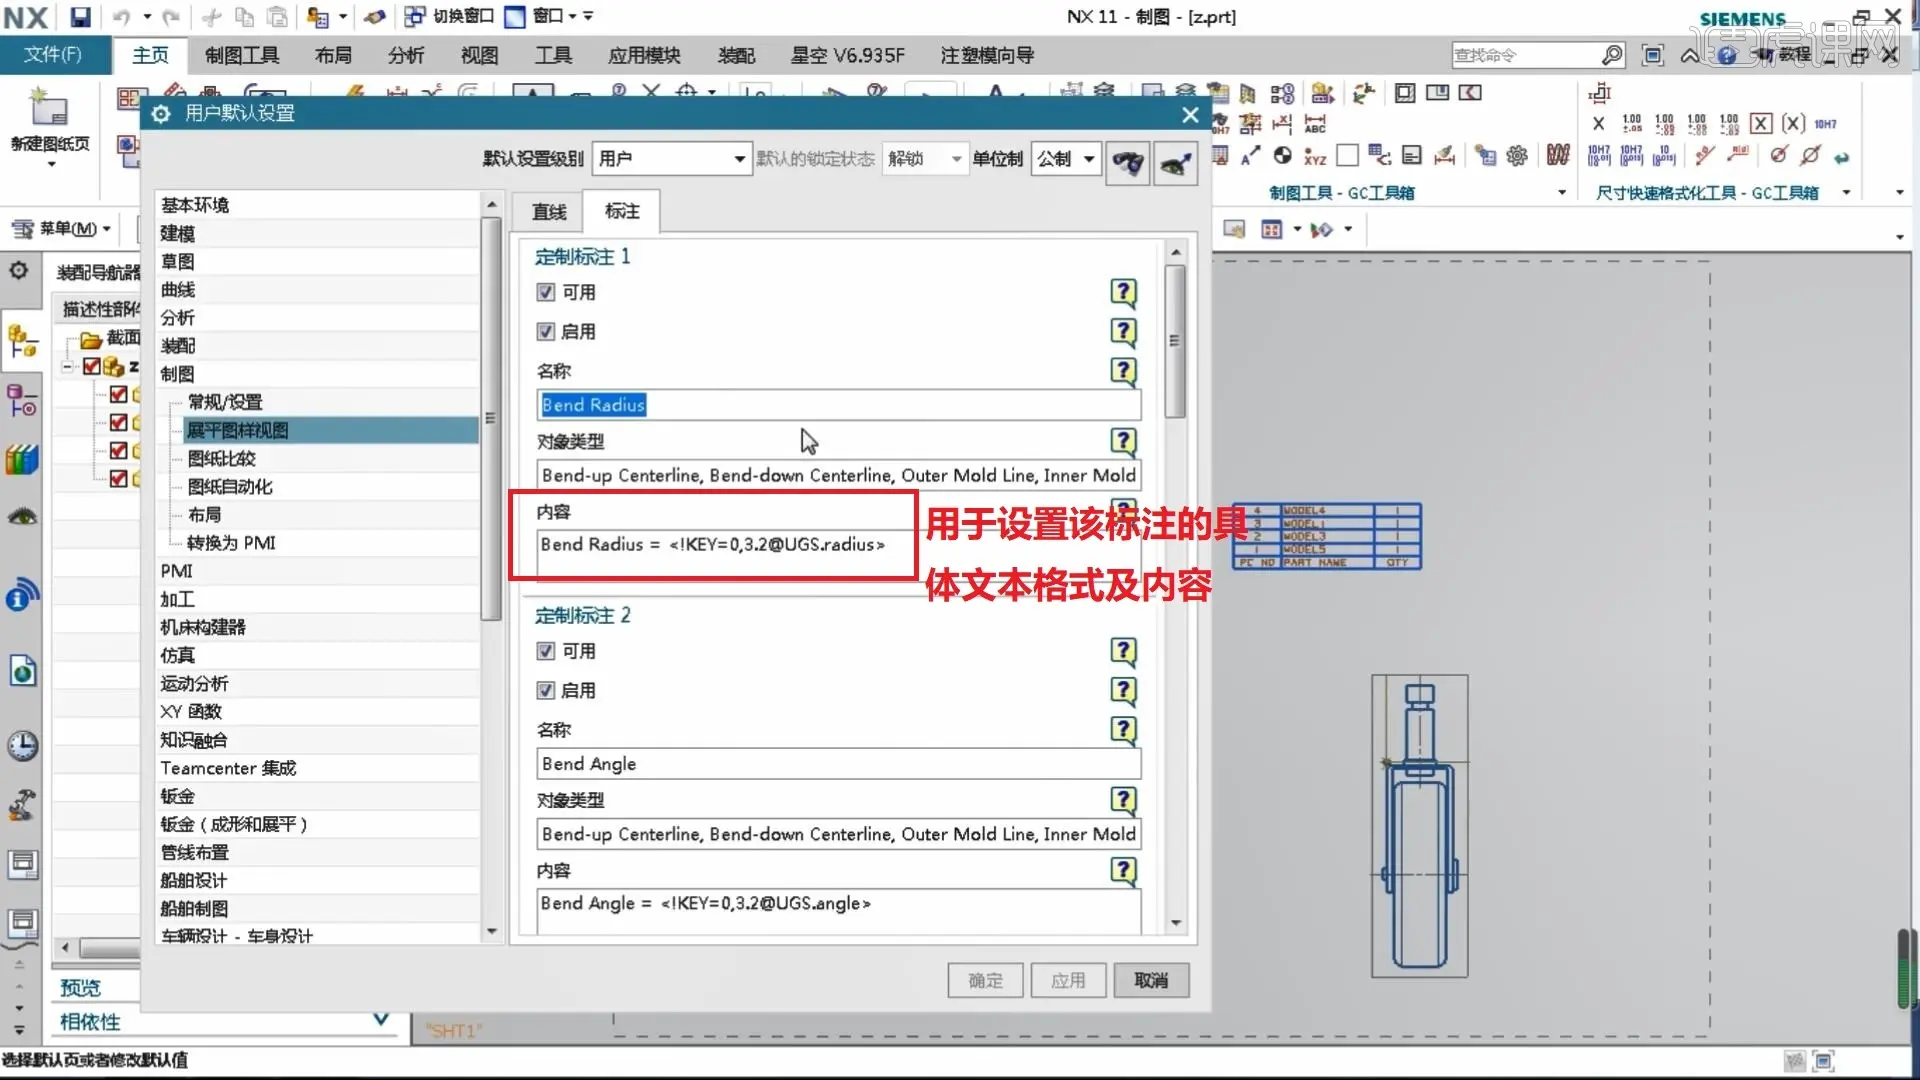Screen dimensions: 1920x1080
Task: Click the New Drawing Sheet icon
Action: point(48,108)
